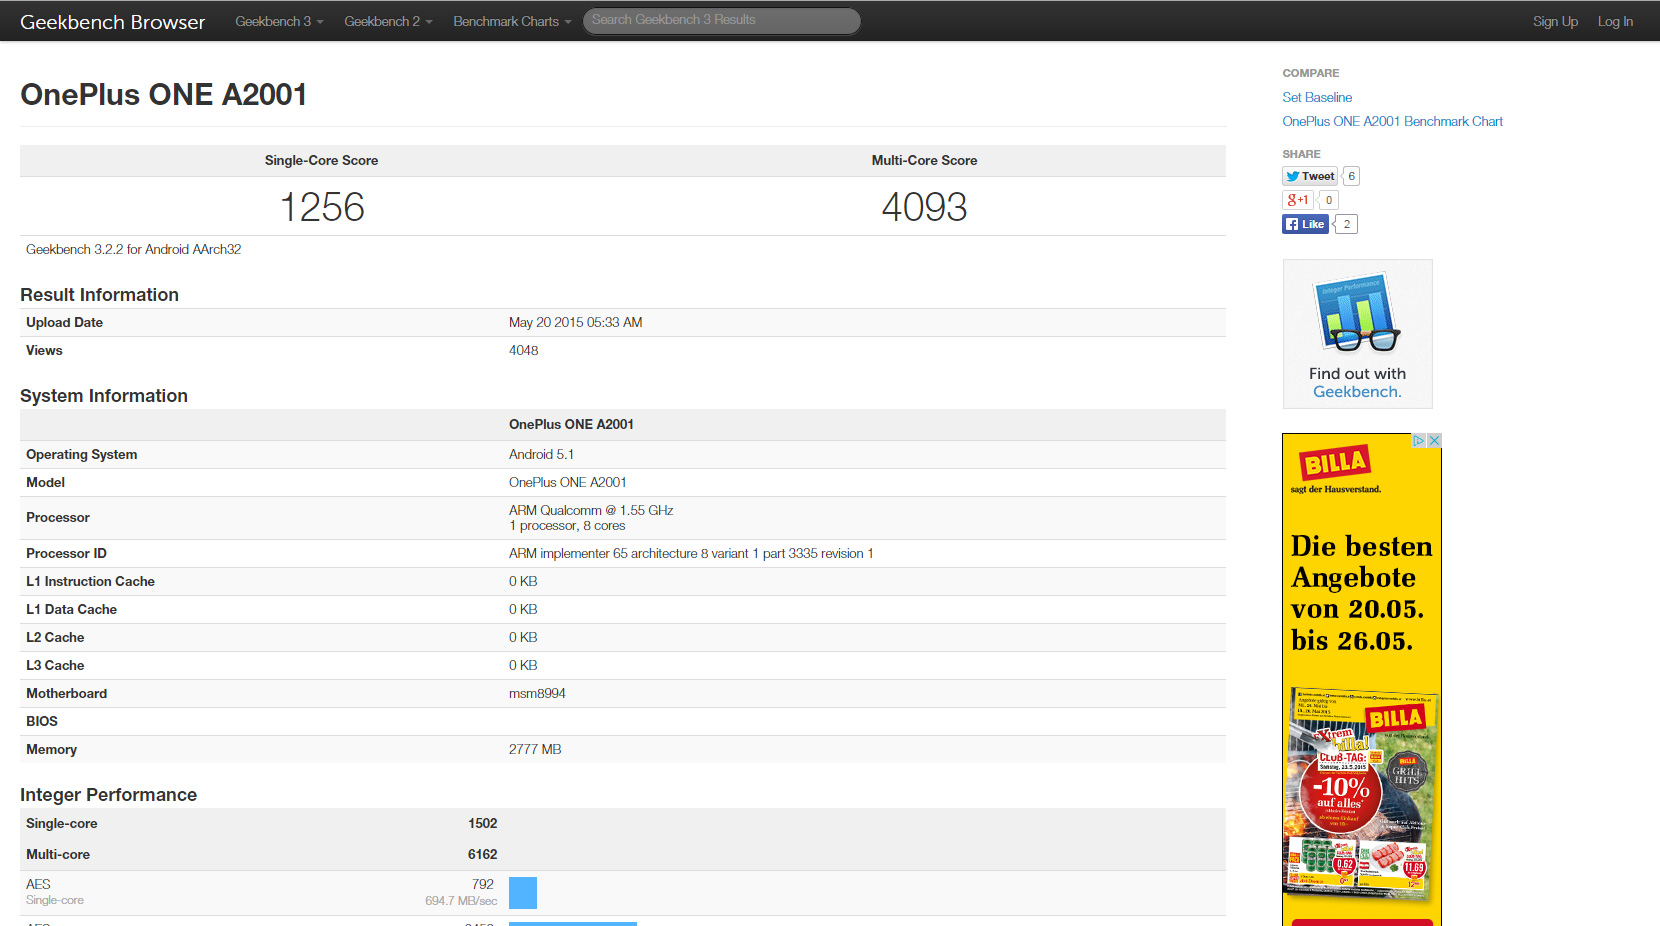This screenshot has height=926, width=1660.
Task: Click the Die besten Angebote ad headline
Action: click(x=1361, y=593)
